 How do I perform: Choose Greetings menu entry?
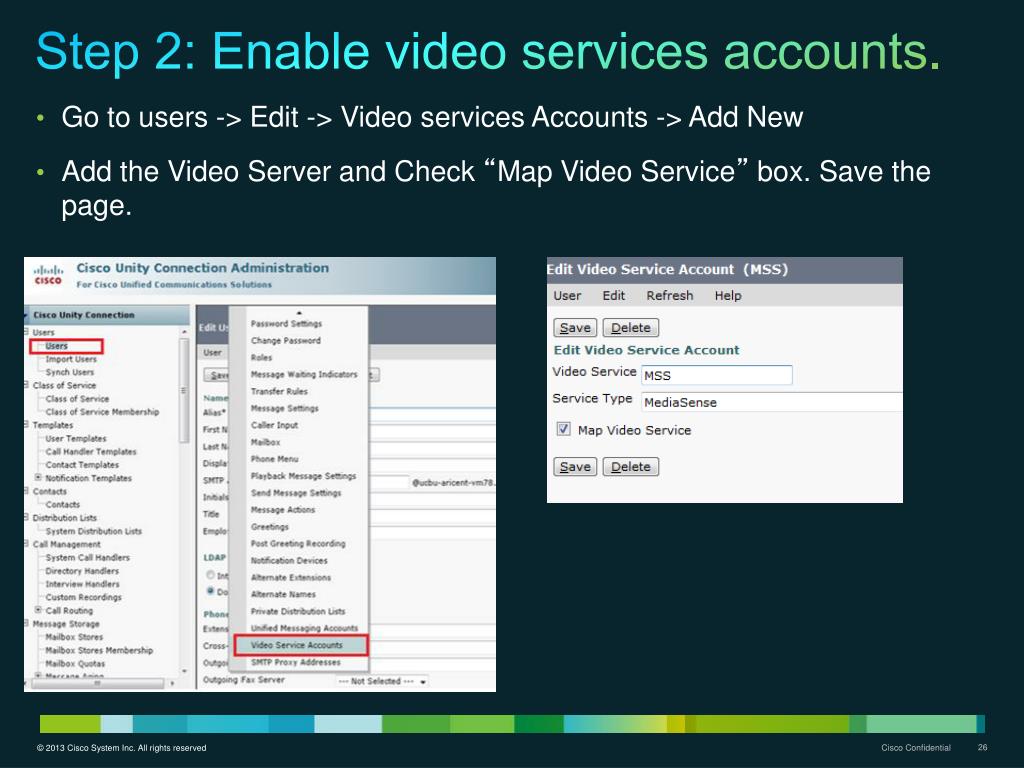click(270, 526)
